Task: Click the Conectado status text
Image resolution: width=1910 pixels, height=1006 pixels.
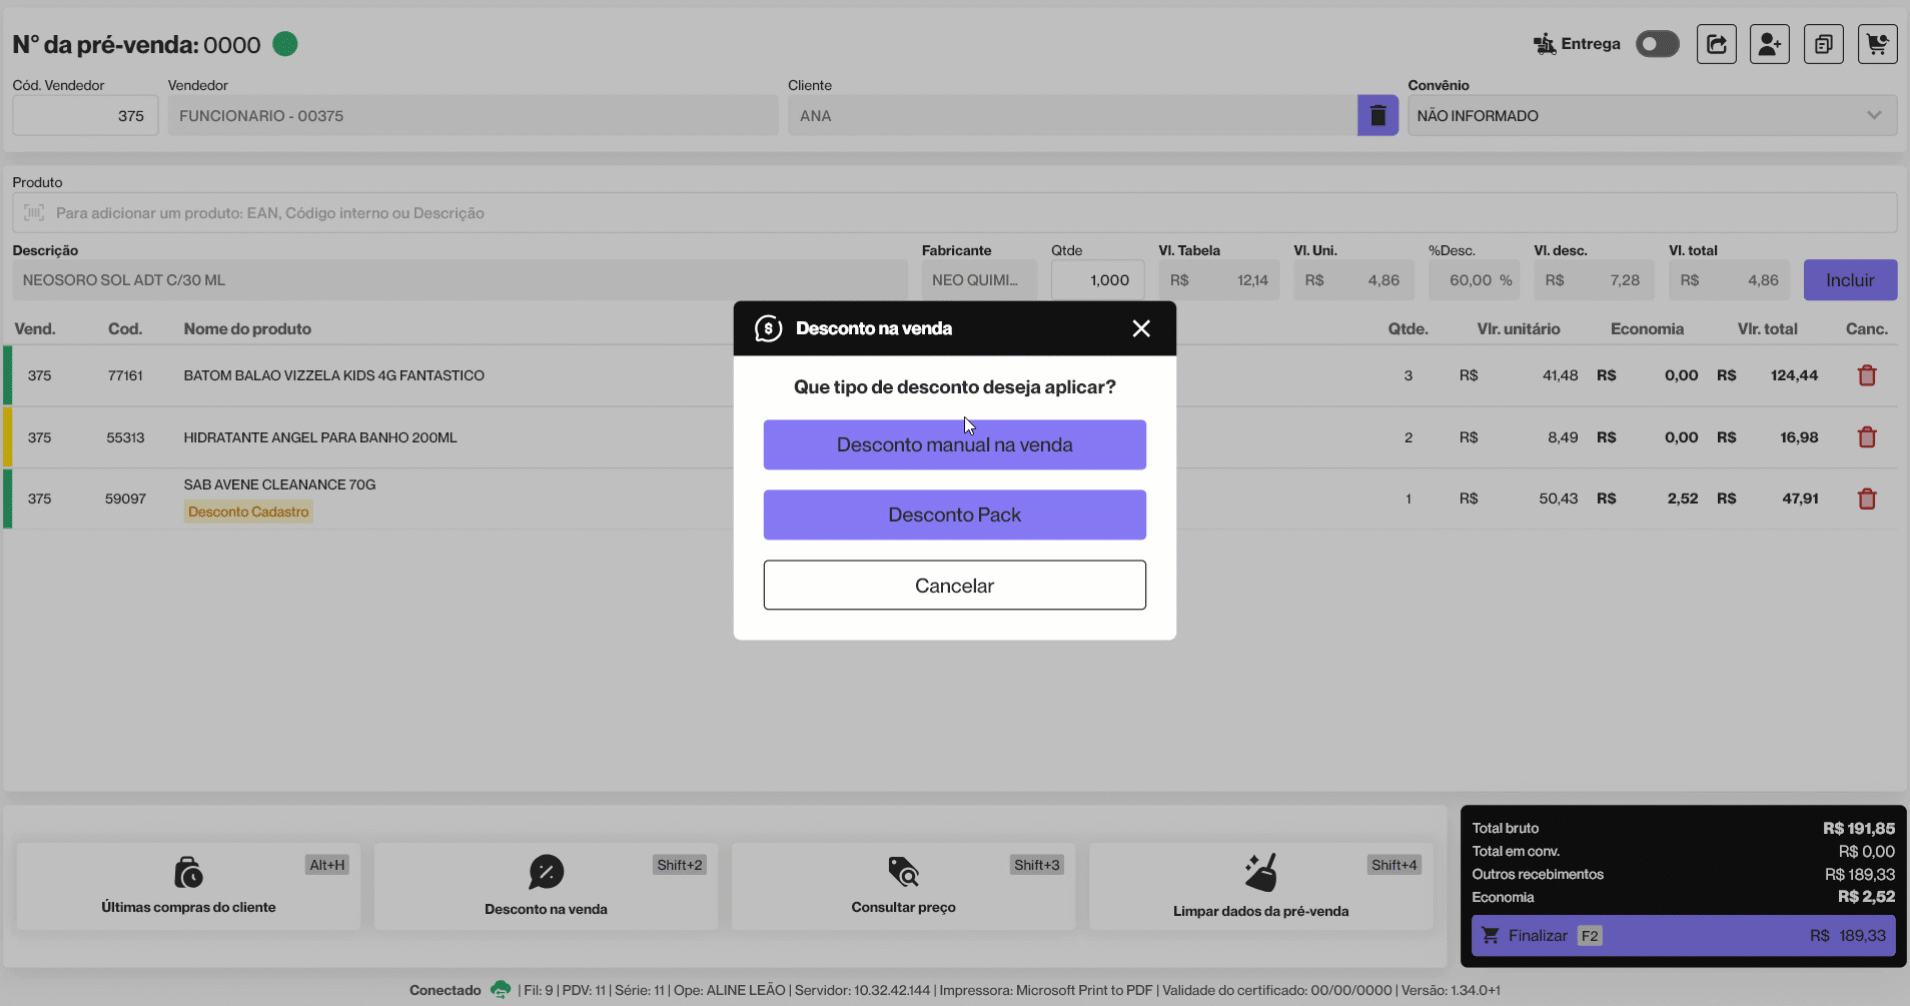Action: click(445, 990)
